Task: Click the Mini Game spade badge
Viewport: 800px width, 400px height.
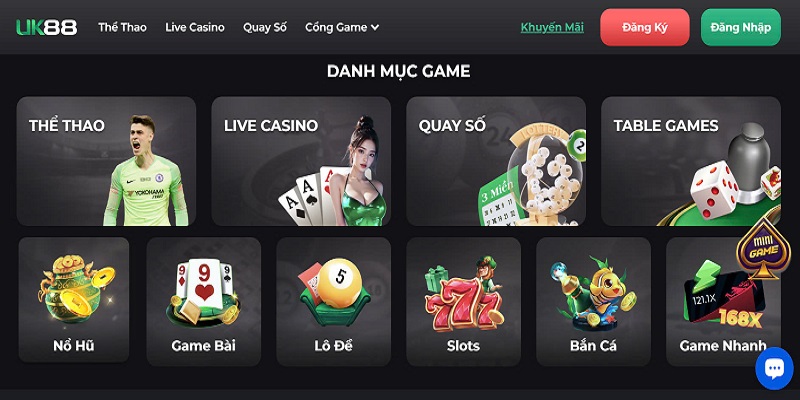Action: pos(763,247)
